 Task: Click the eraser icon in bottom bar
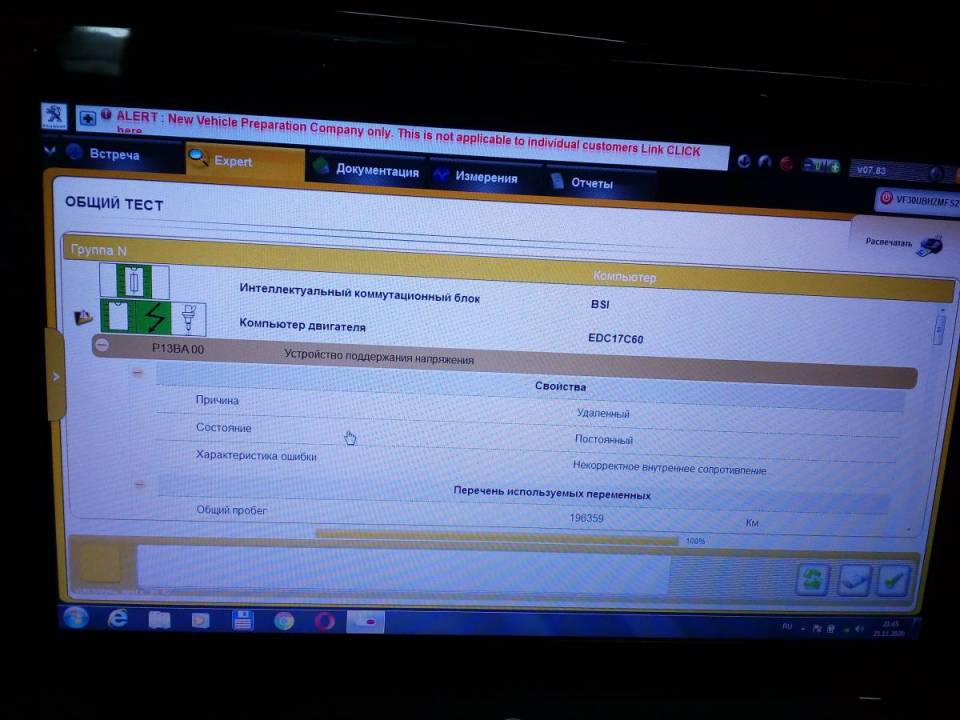point(853,580)
